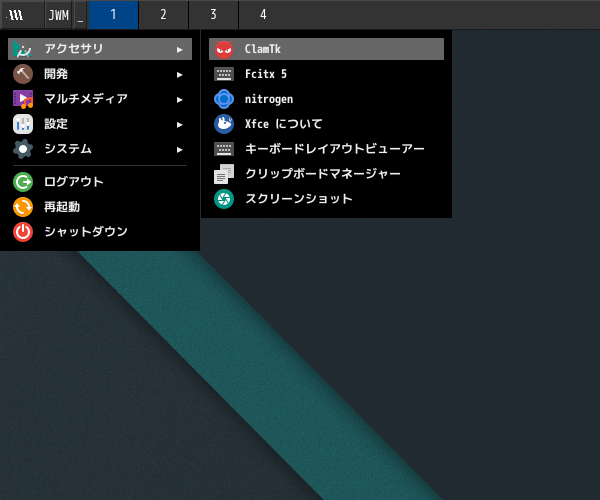600x500 pixels.
Task: Click the mixer sliders icon for 設定
Action: (x=23, y=124)
